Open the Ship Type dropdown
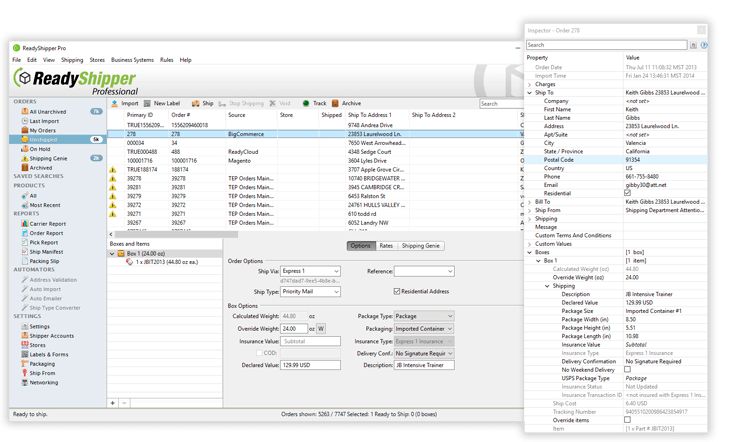This screenshot has width=730, height=442. [x=311, y=292]
